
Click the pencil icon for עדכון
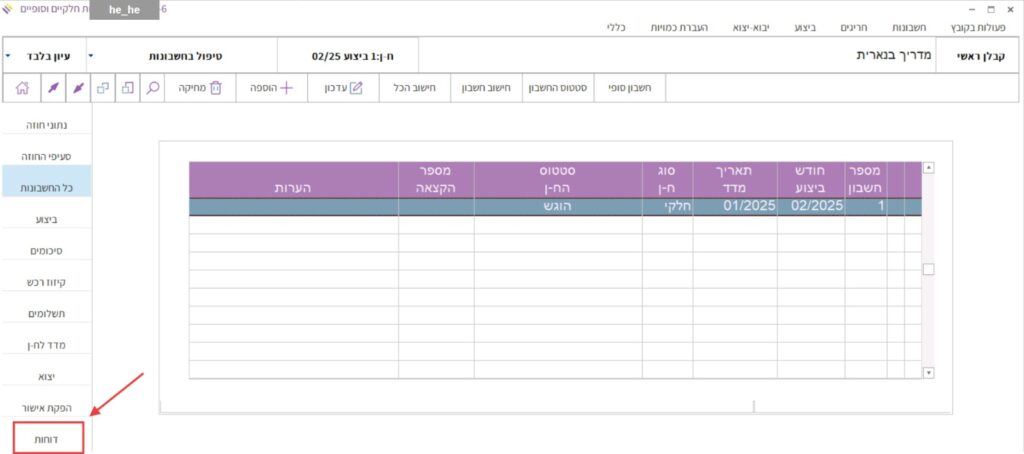tap(355, 88)
